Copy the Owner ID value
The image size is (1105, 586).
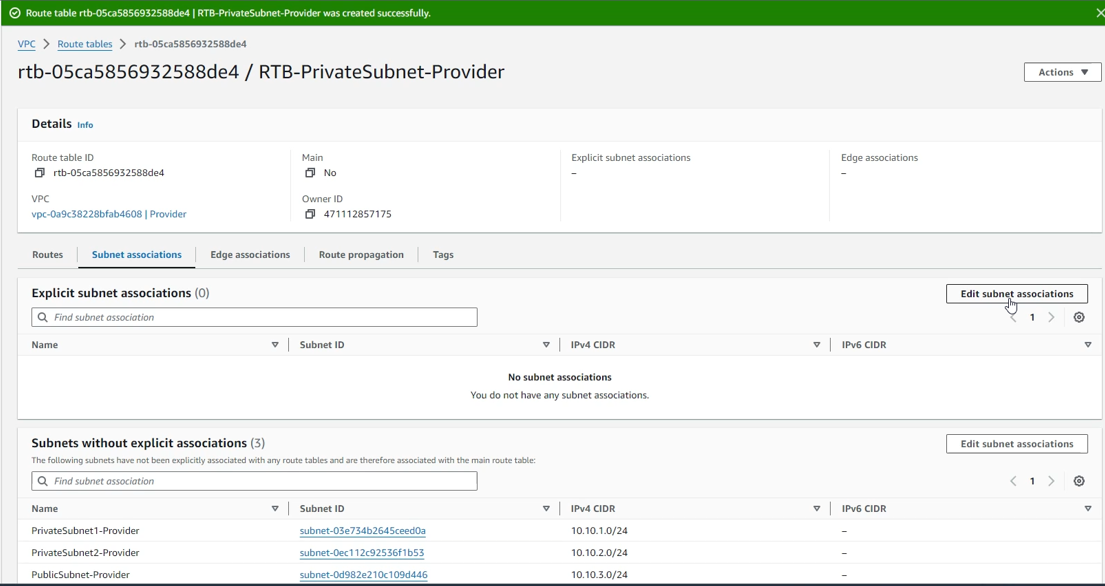[x=310, y=214]
